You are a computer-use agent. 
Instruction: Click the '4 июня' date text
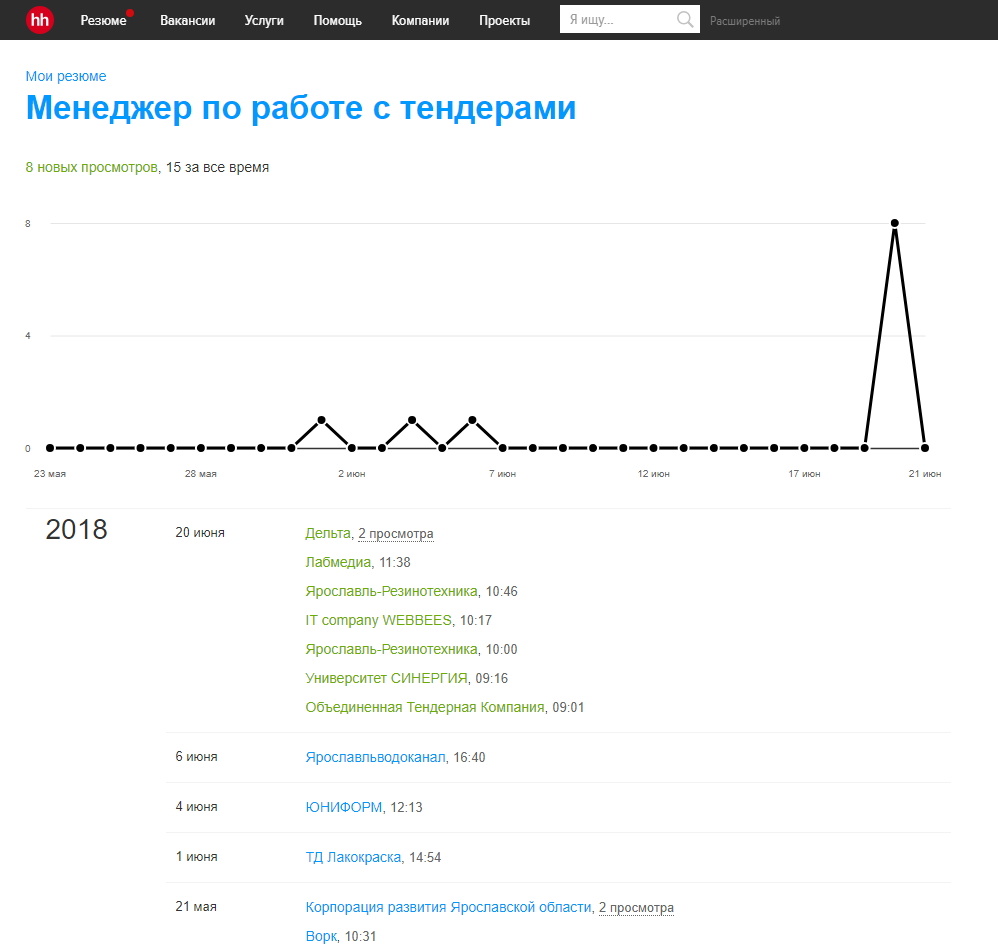pos(197,807)
